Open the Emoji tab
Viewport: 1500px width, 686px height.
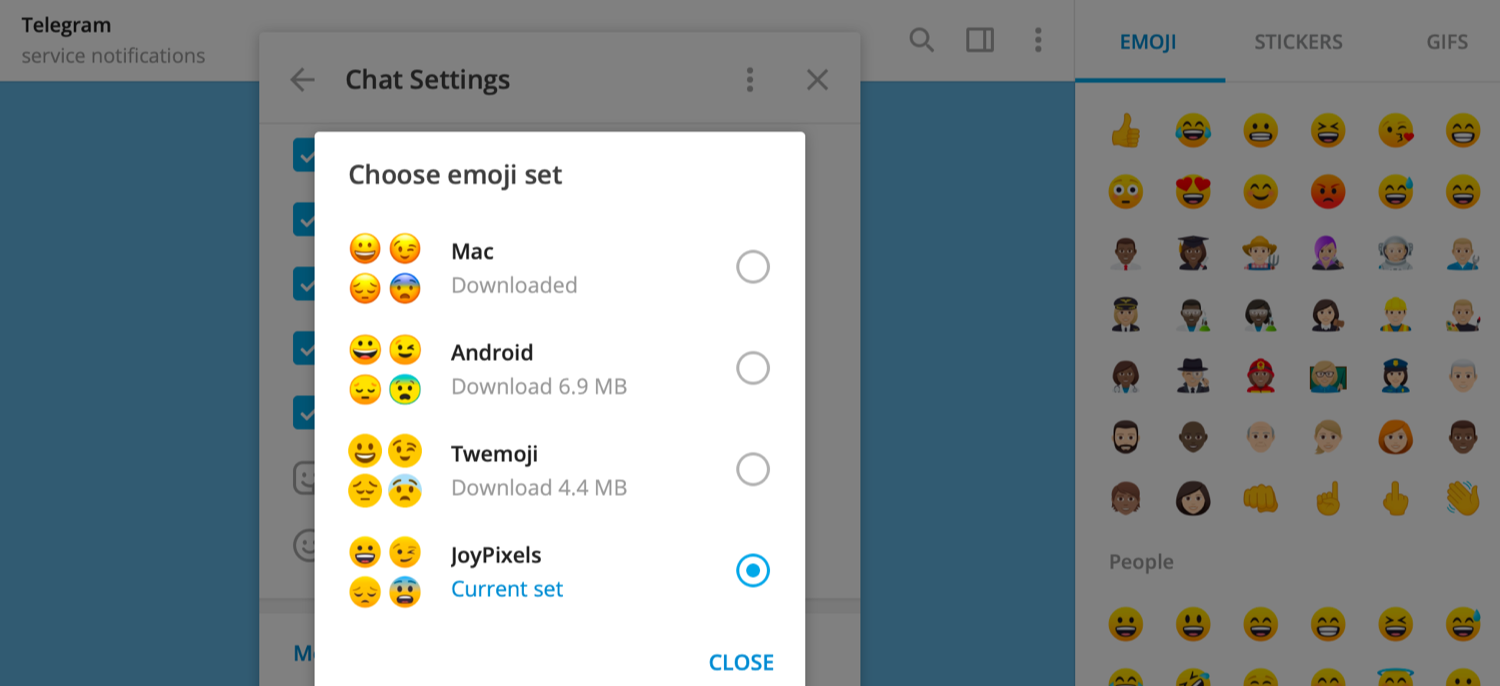(1148, 42)
